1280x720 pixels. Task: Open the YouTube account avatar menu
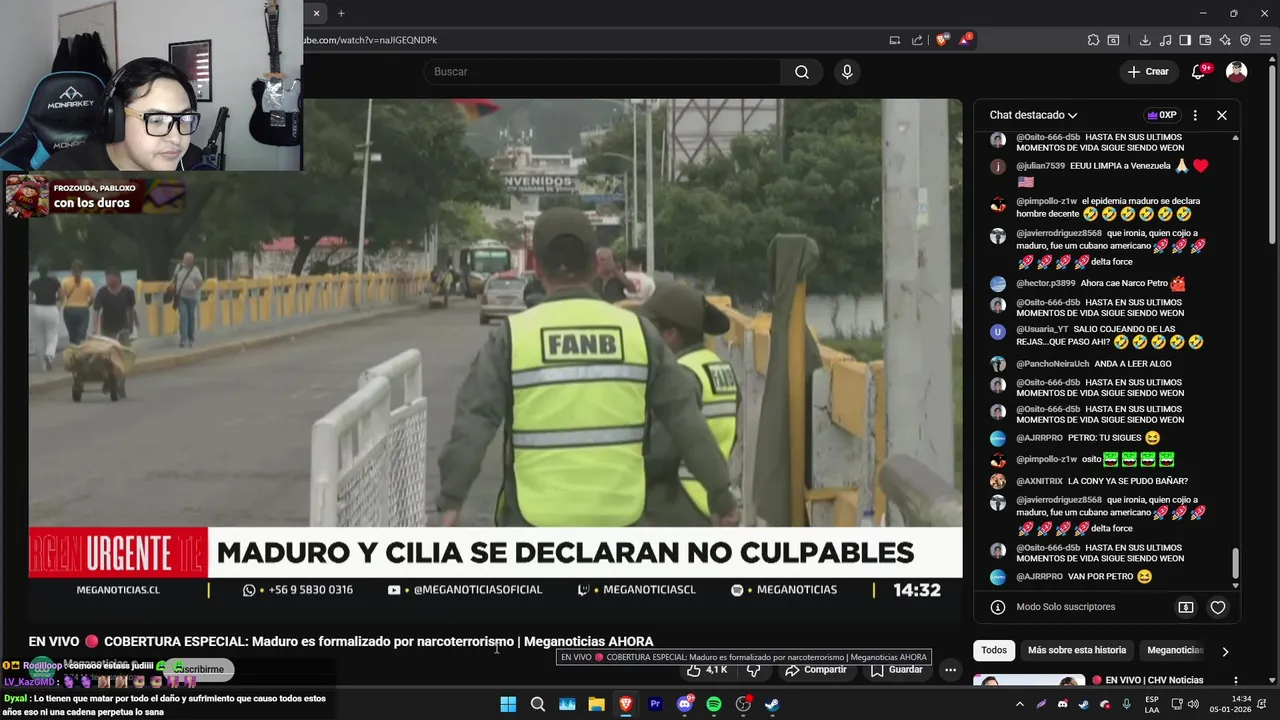1236,72
